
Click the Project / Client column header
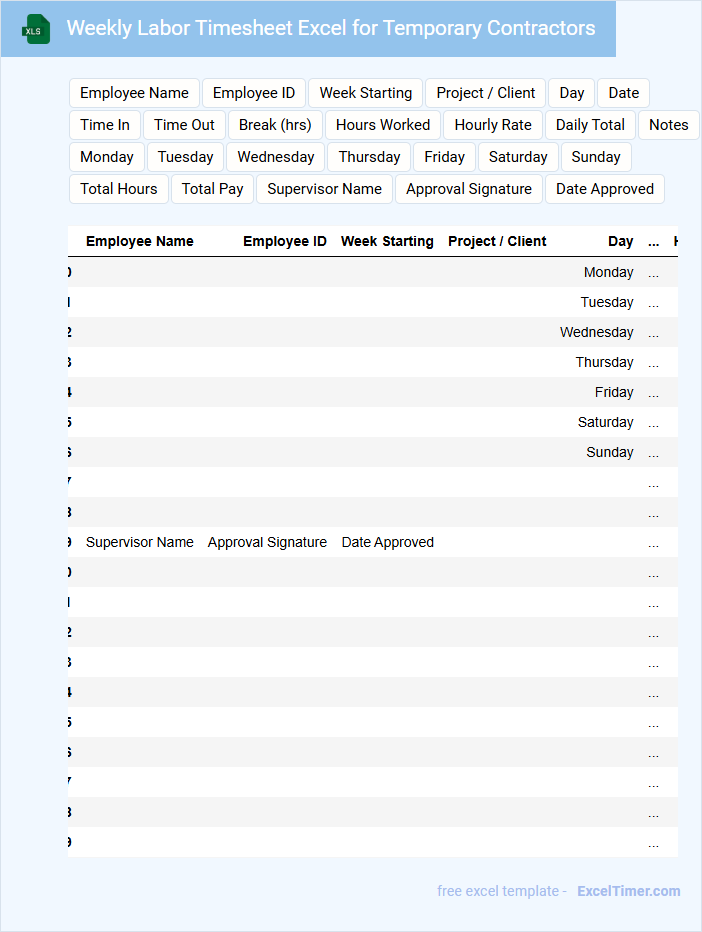(497, 241)
